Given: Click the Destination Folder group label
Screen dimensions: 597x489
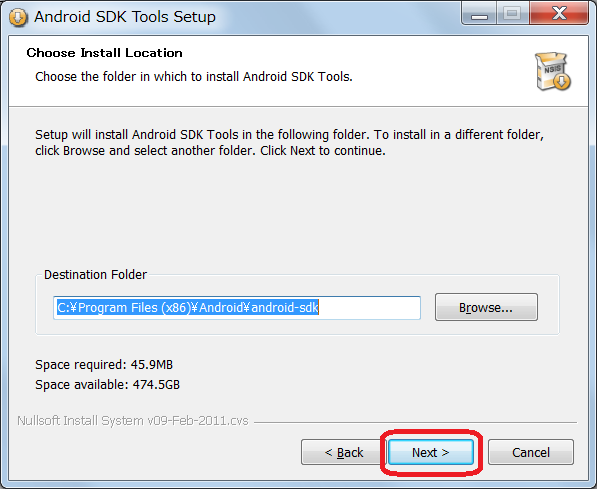Looking at the screenshot, I should click(x=95, y=274).
